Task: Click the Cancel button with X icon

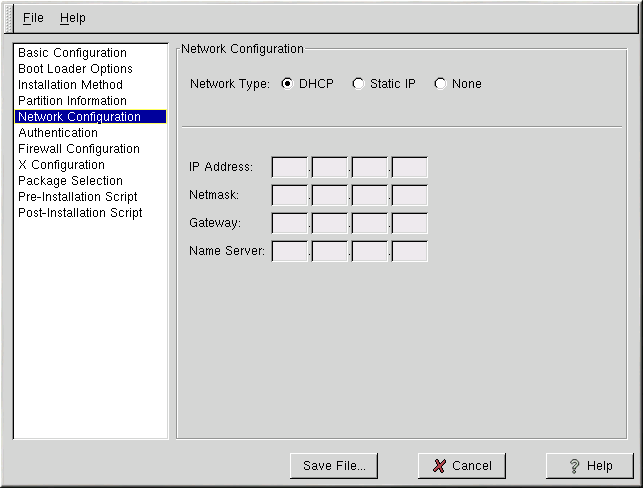Action: (x=461, y=466)
